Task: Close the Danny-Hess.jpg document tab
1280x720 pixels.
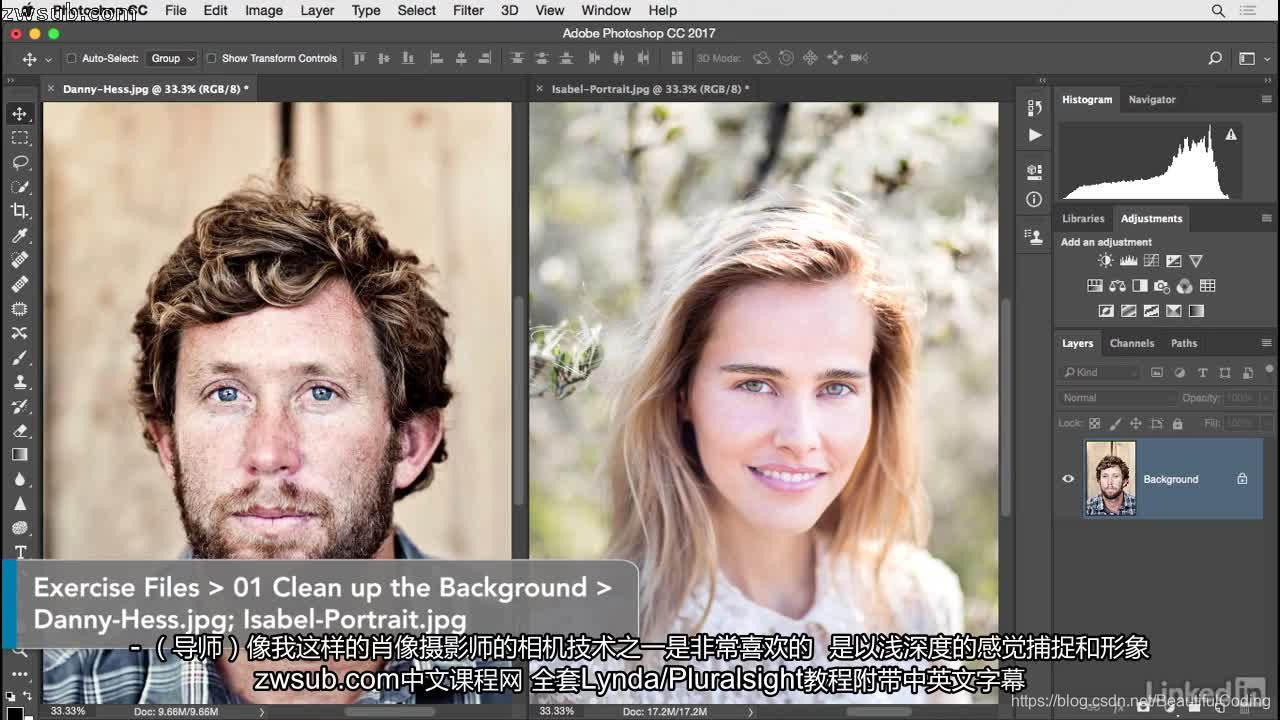Action: click(52, 89)
